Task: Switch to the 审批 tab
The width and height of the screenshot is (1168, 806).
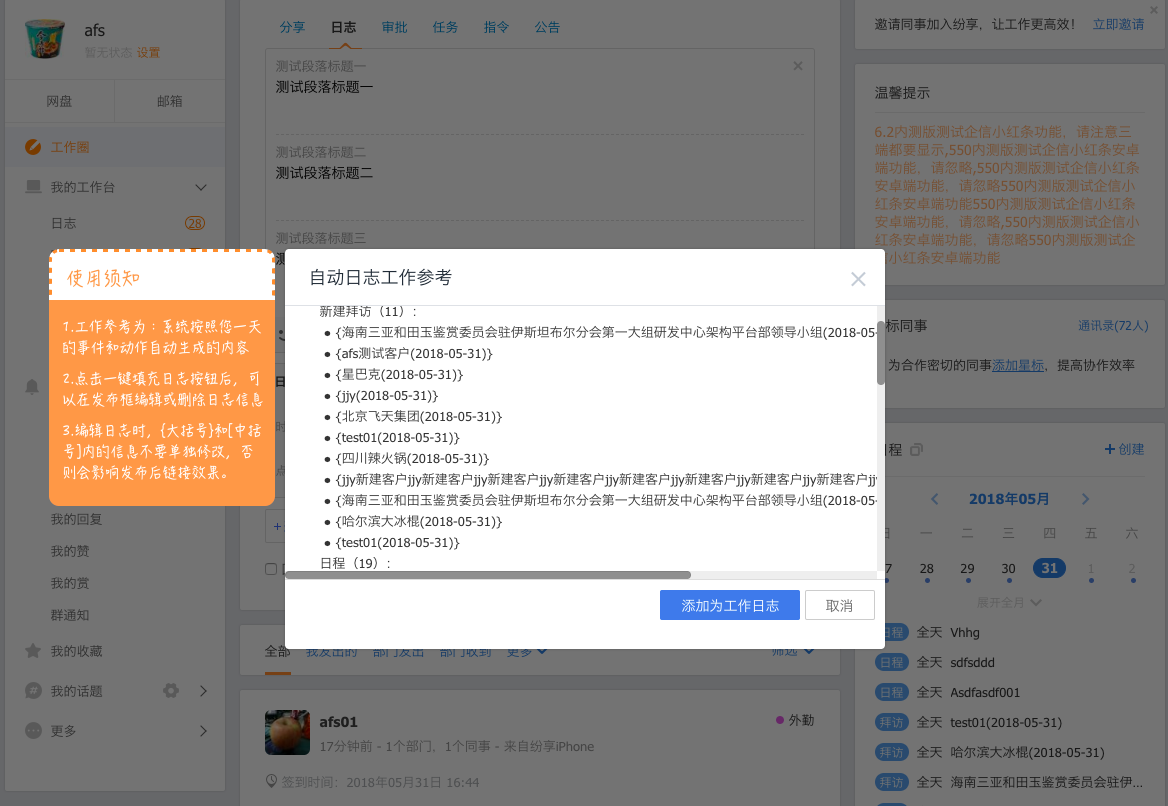Action: 394,28
